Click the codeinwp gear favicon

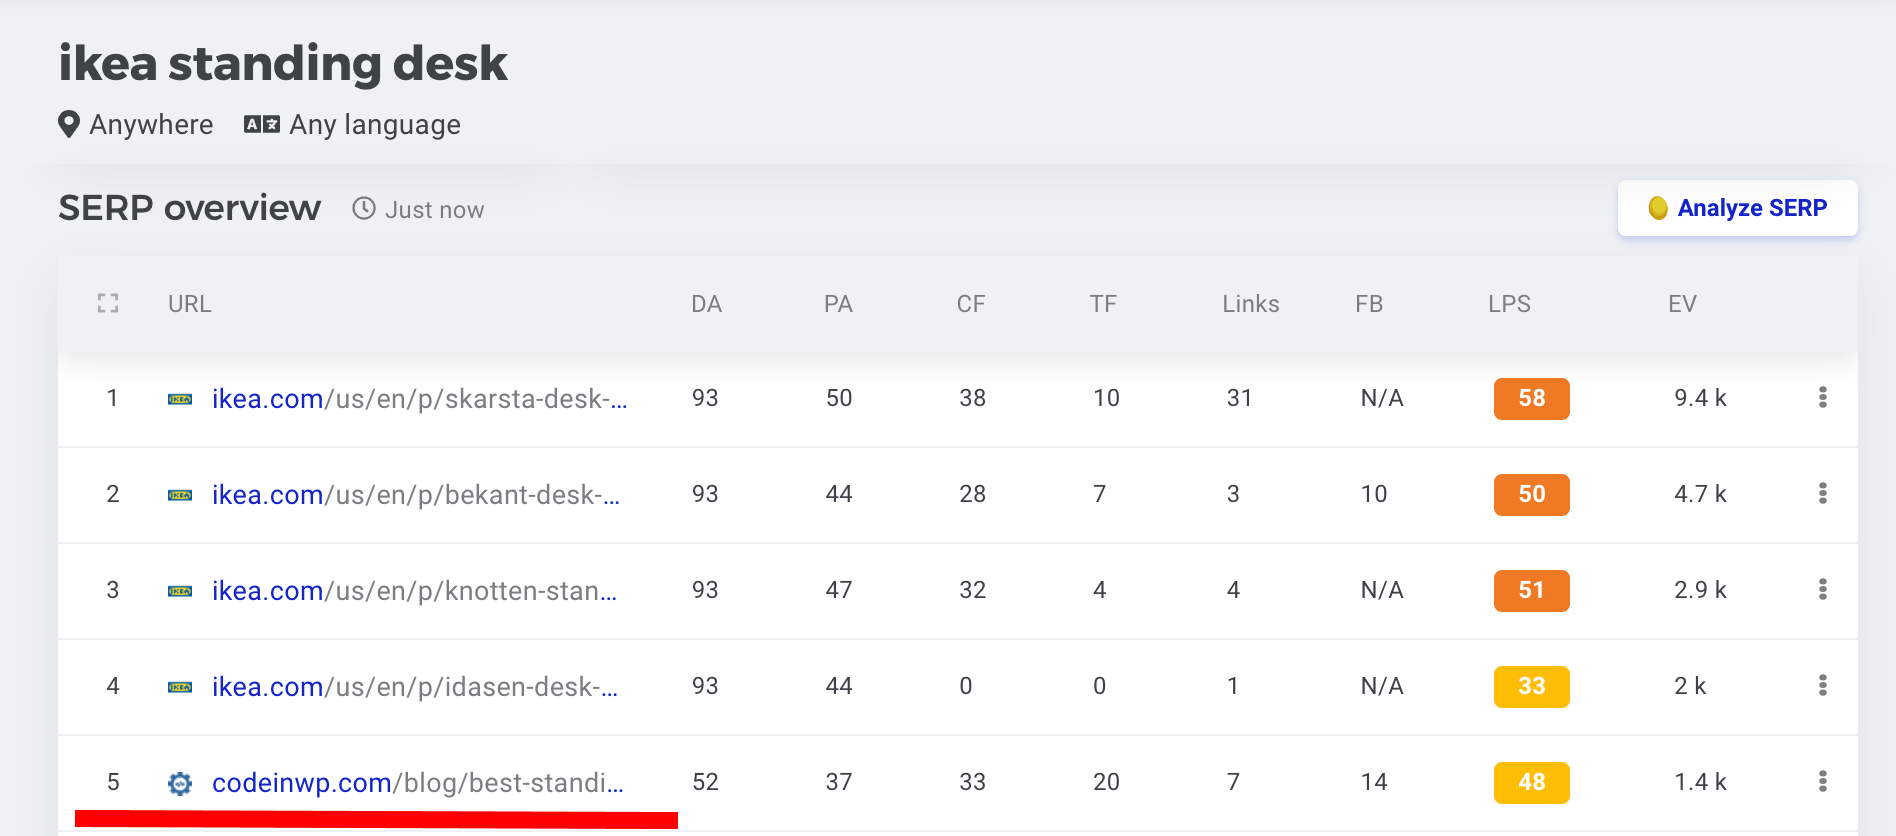click(180, 783)
